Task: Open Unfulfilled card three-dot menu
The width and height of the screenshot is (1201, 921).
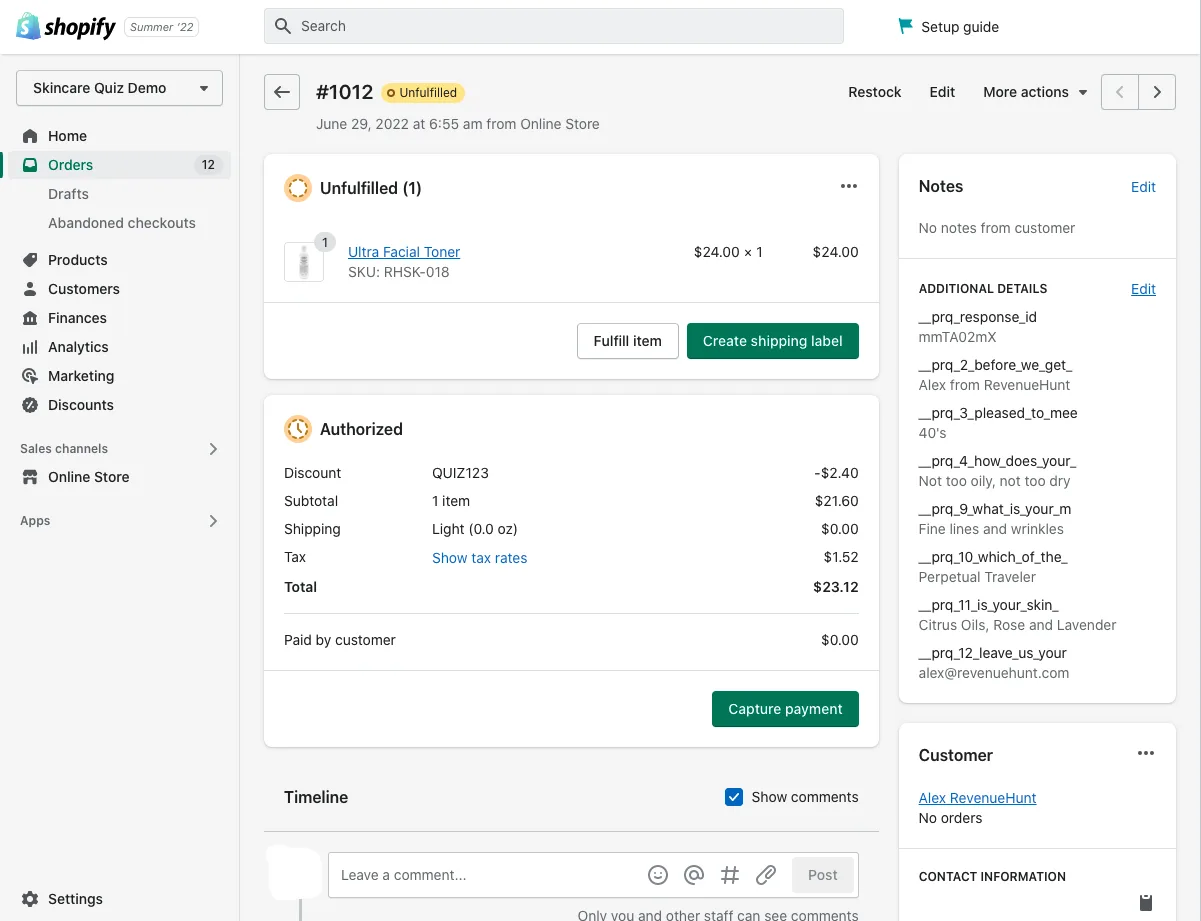Action: tap(849, 186)
